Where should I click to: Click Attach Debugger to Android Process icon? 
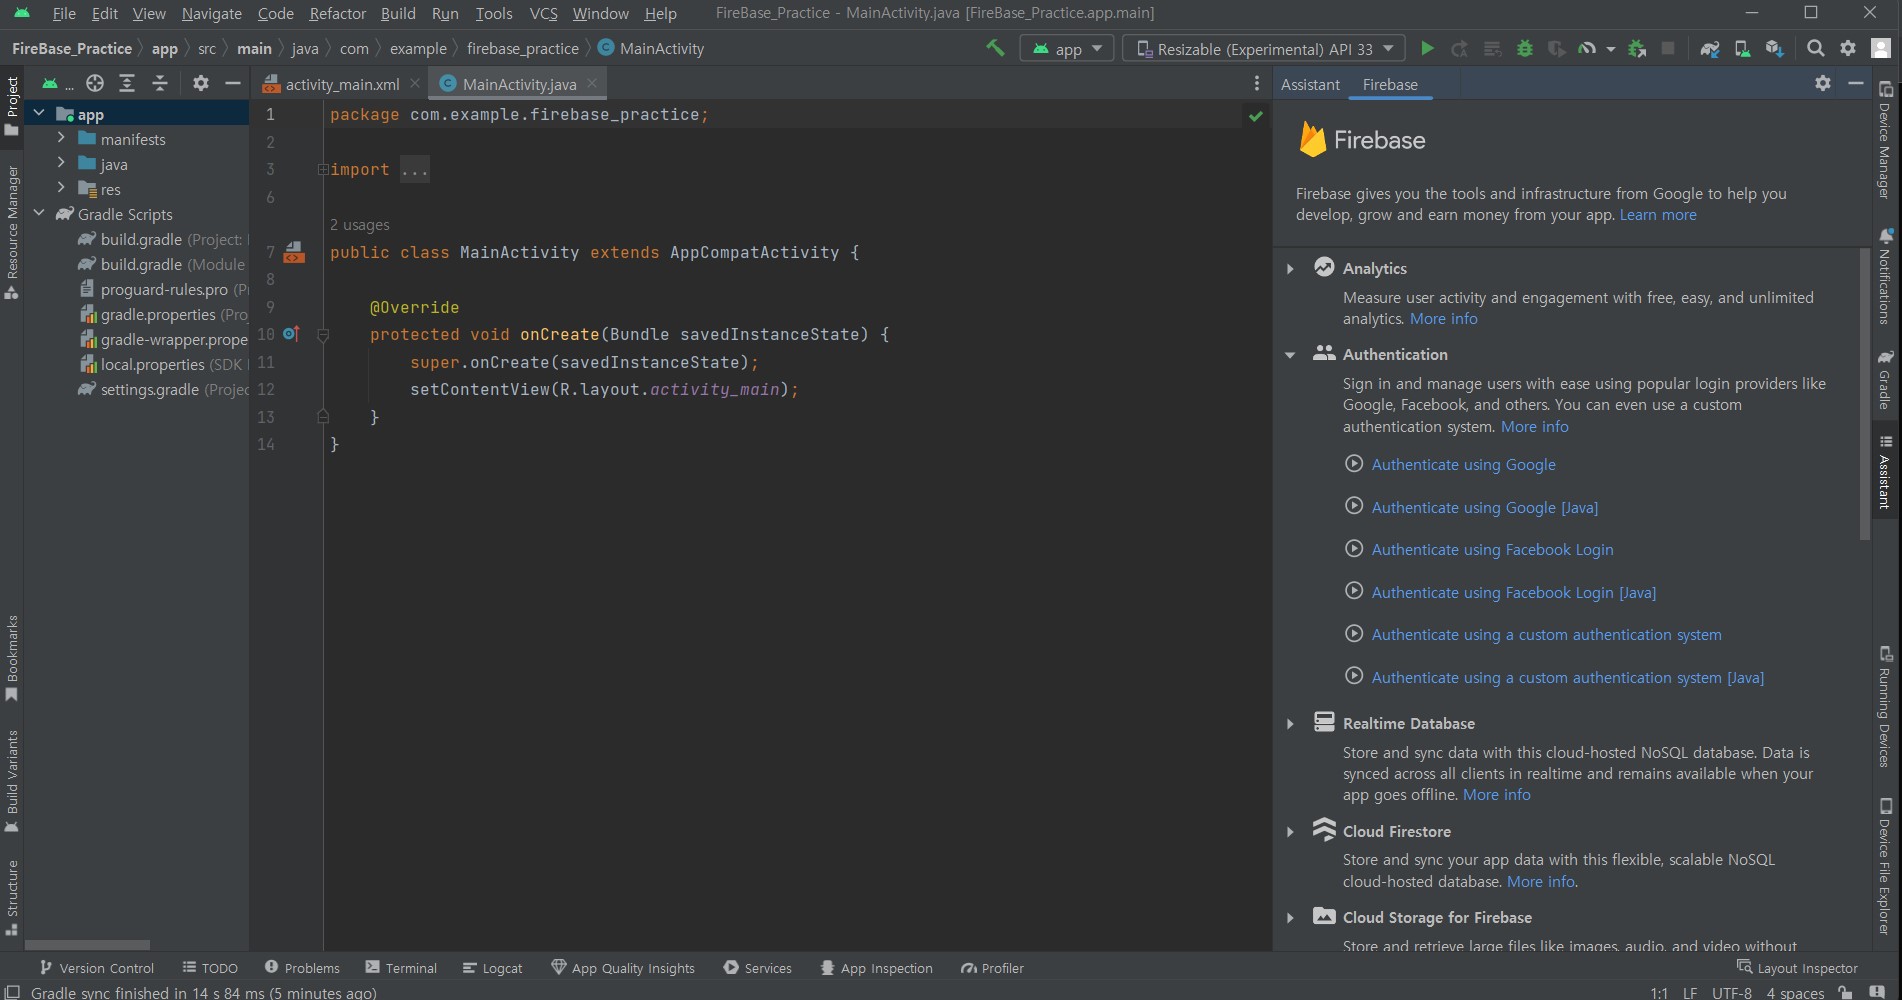tap(1637, 48)
